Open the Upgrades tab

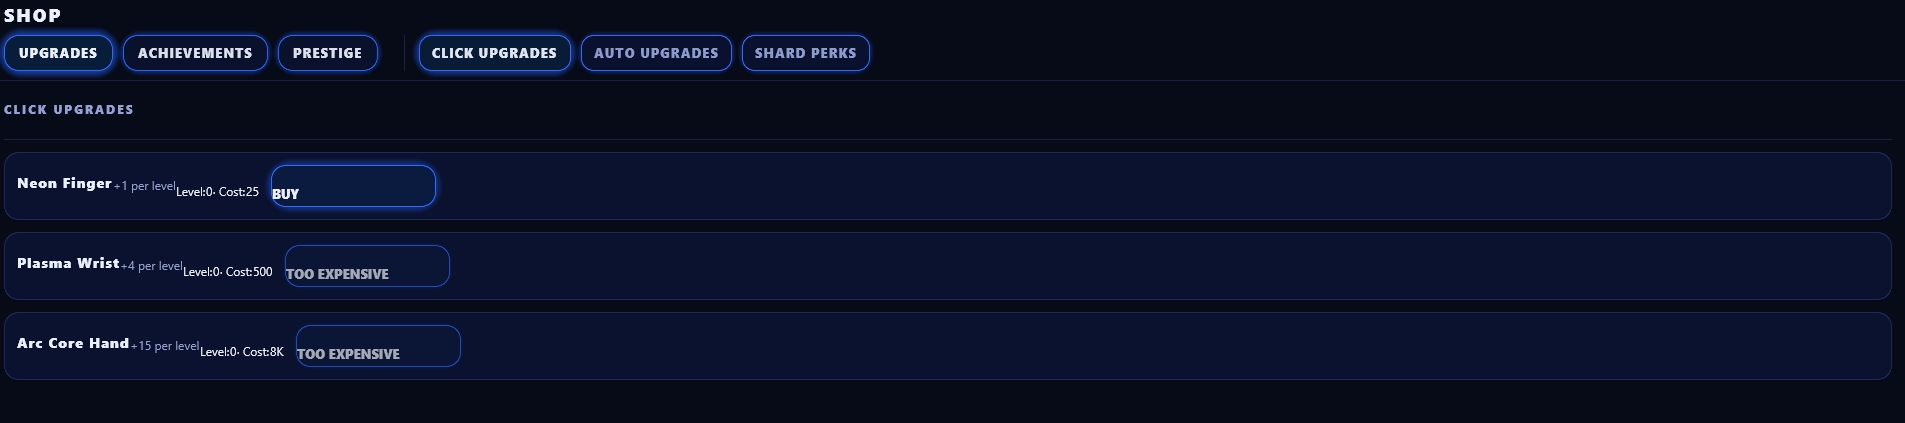tap(58, 53)
